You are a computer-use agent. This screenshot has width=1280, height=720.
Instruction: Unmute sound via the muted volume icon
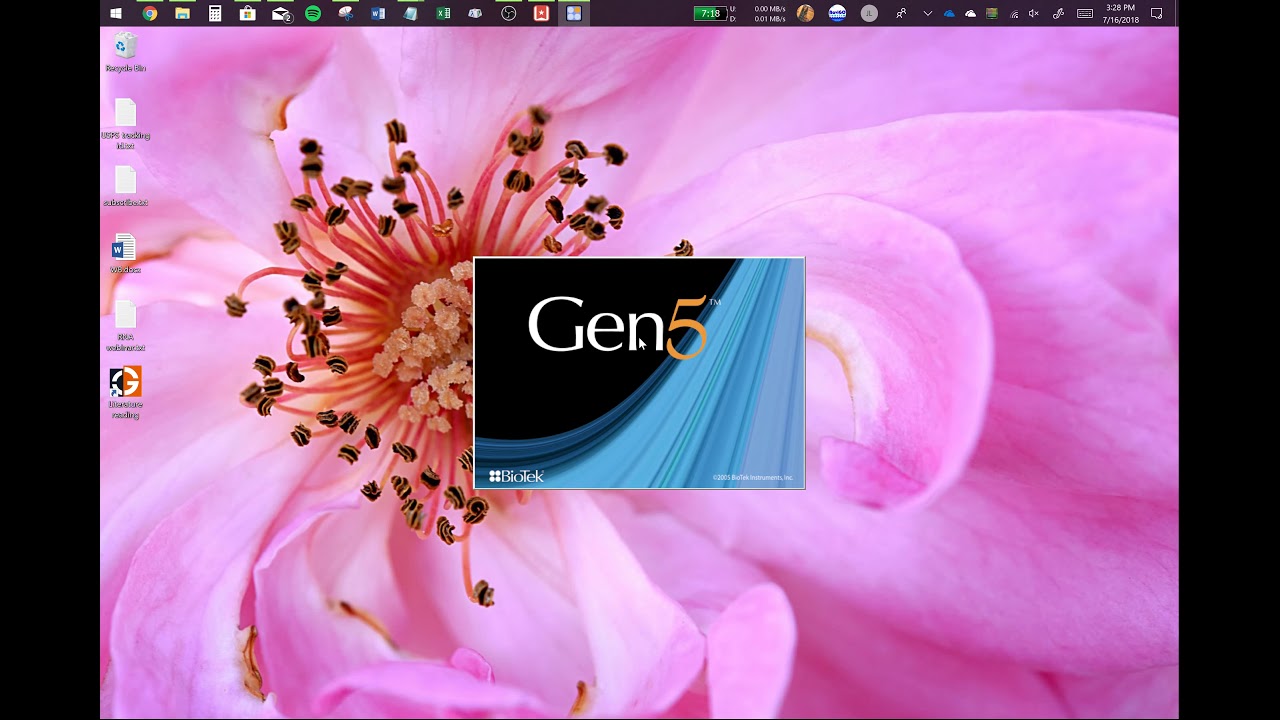pos(1035,13)
